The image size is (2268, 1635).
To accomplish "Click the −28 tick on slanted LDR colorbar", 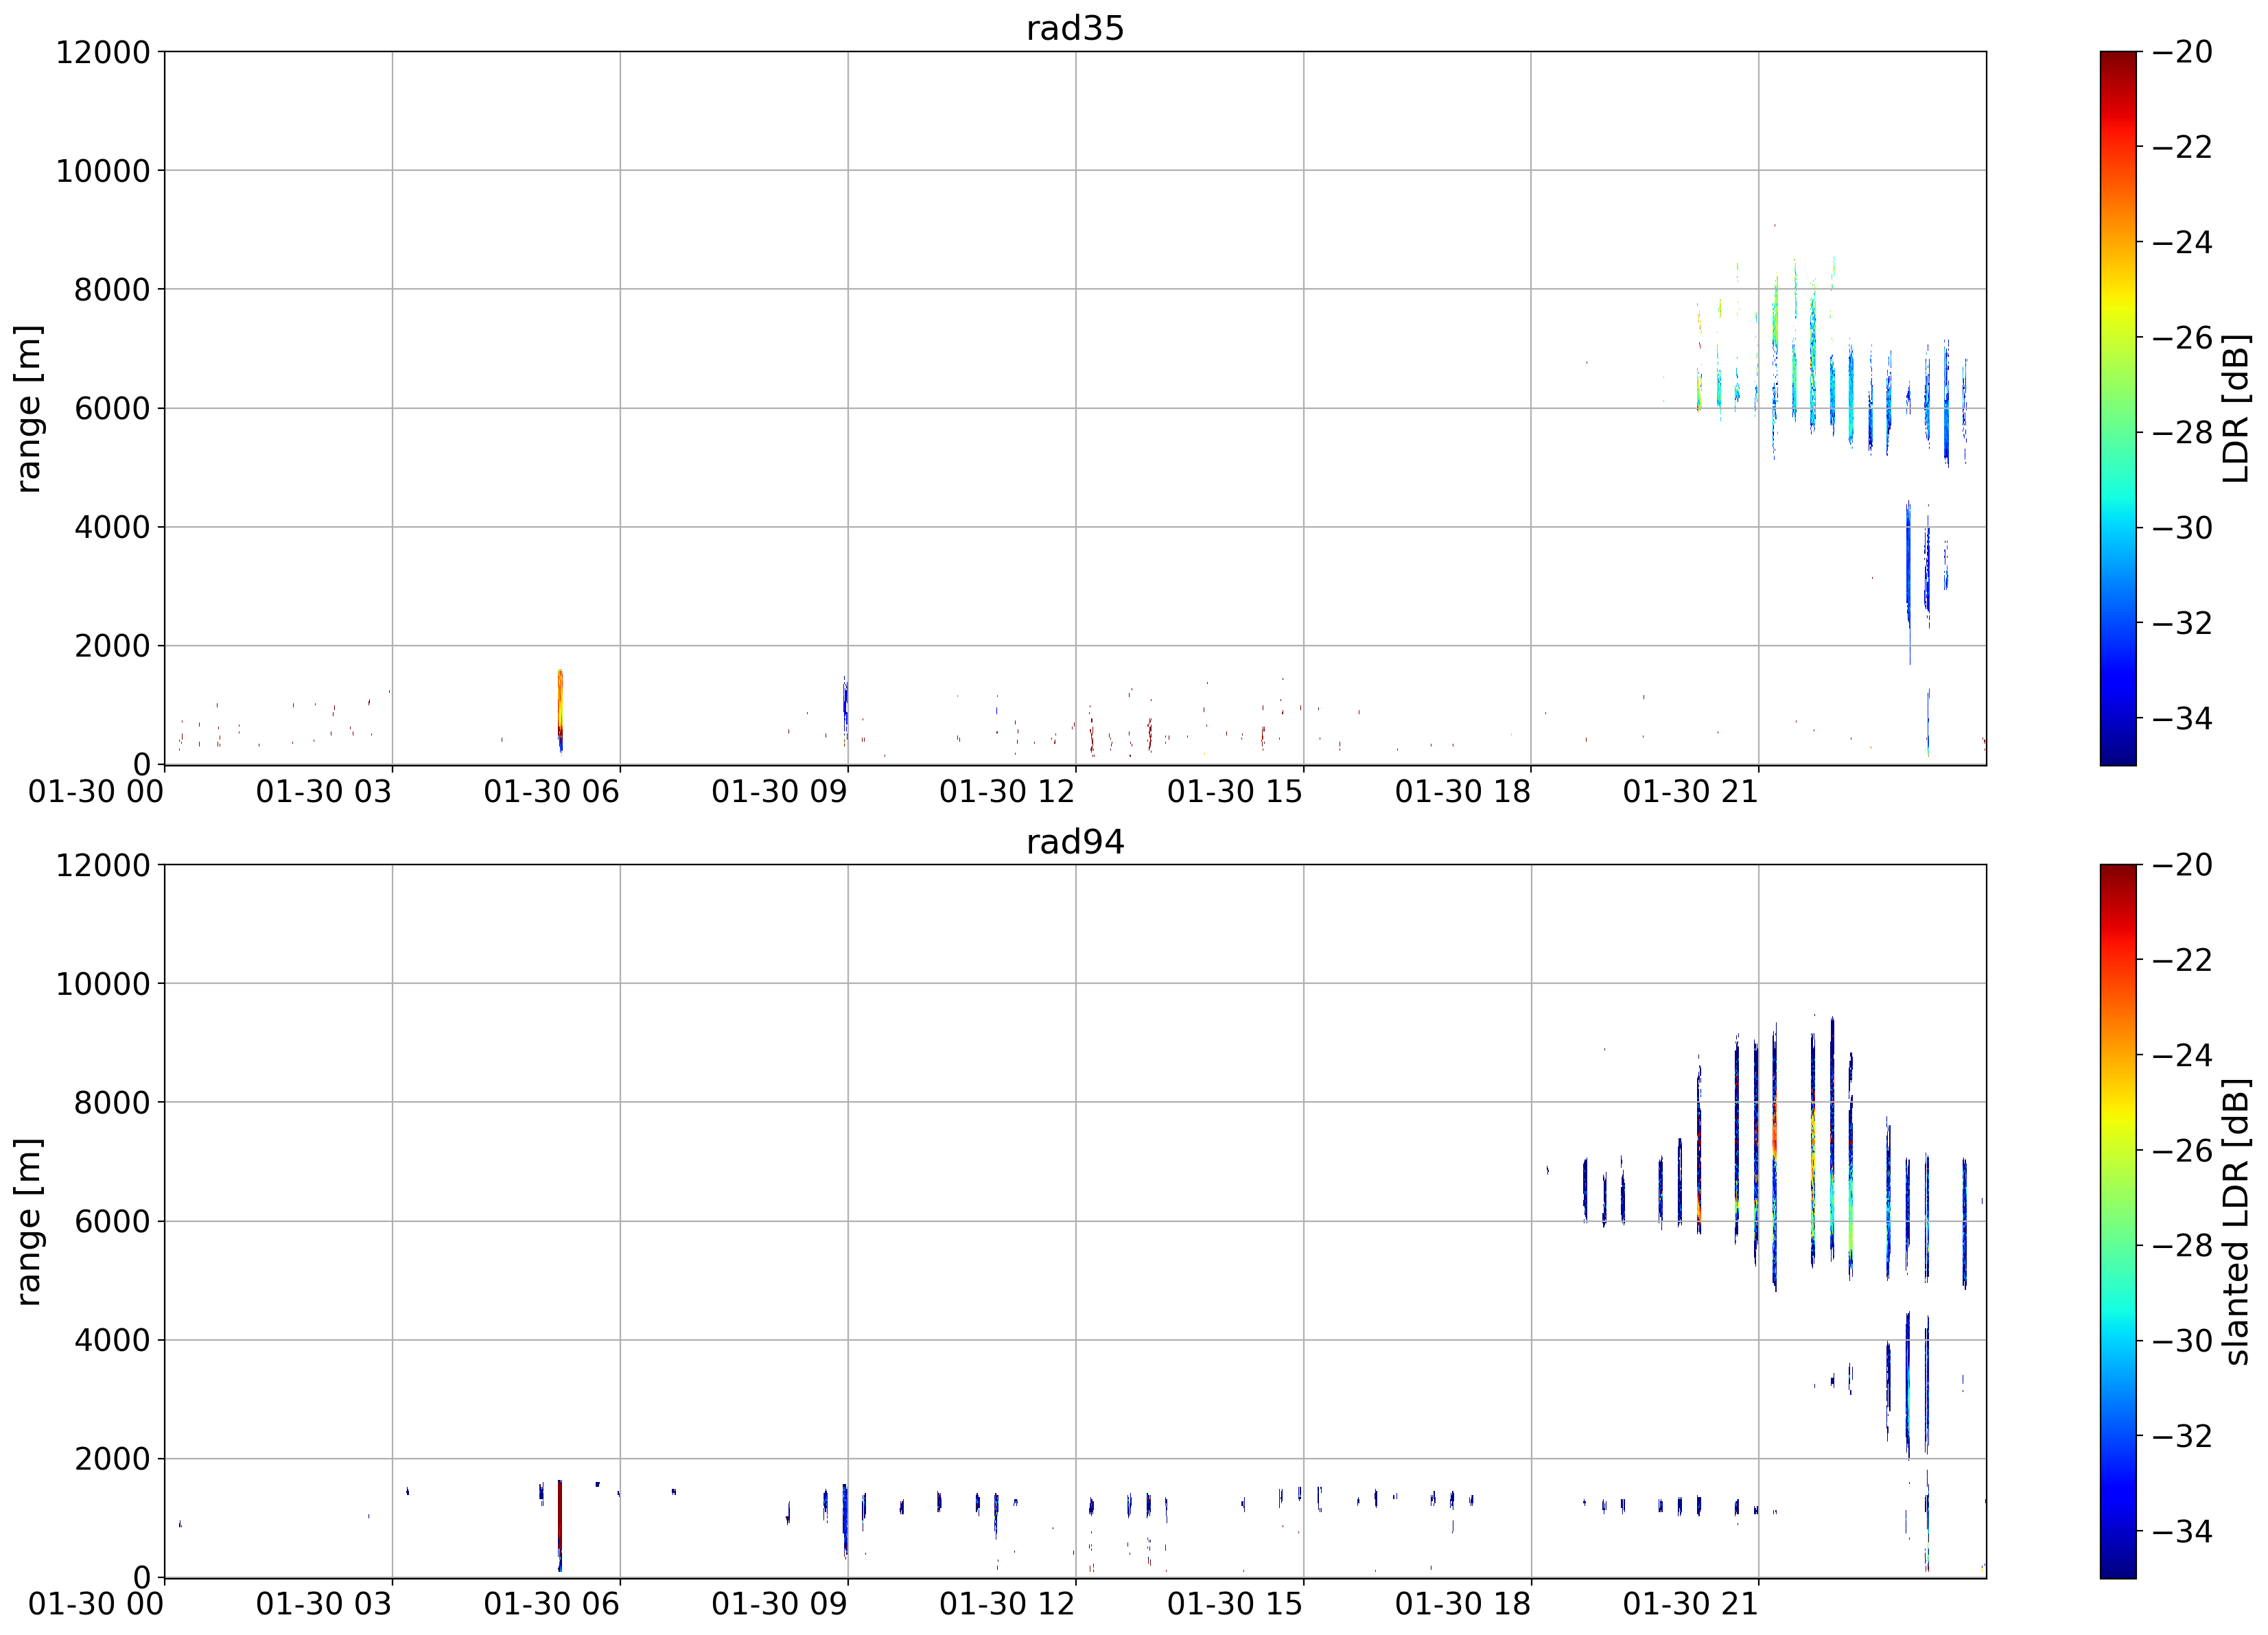I will [x=2182, y=1246].
